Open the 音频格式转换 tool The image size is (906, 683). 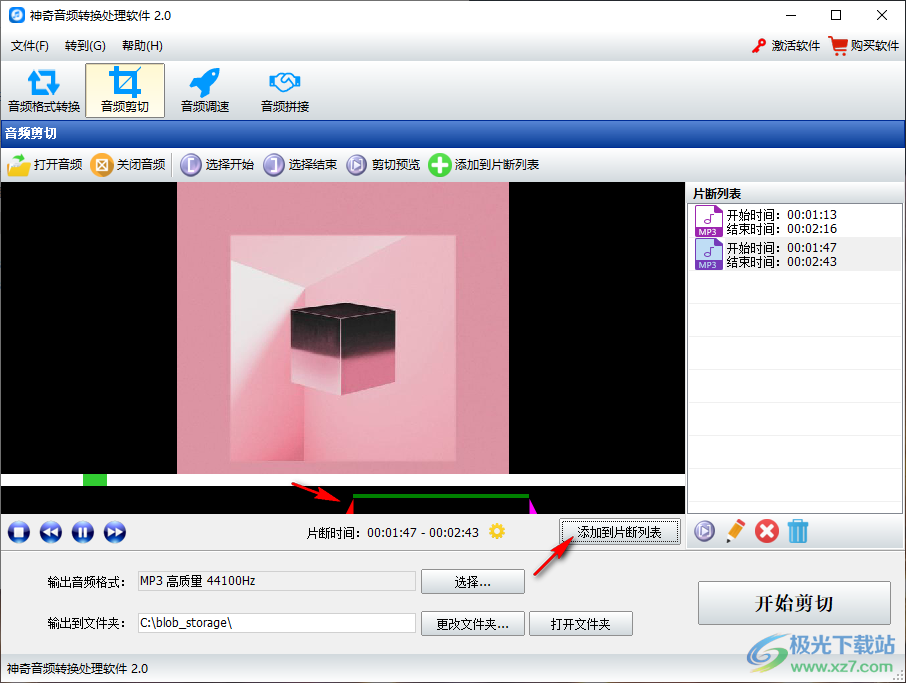[x=44, y=91]
